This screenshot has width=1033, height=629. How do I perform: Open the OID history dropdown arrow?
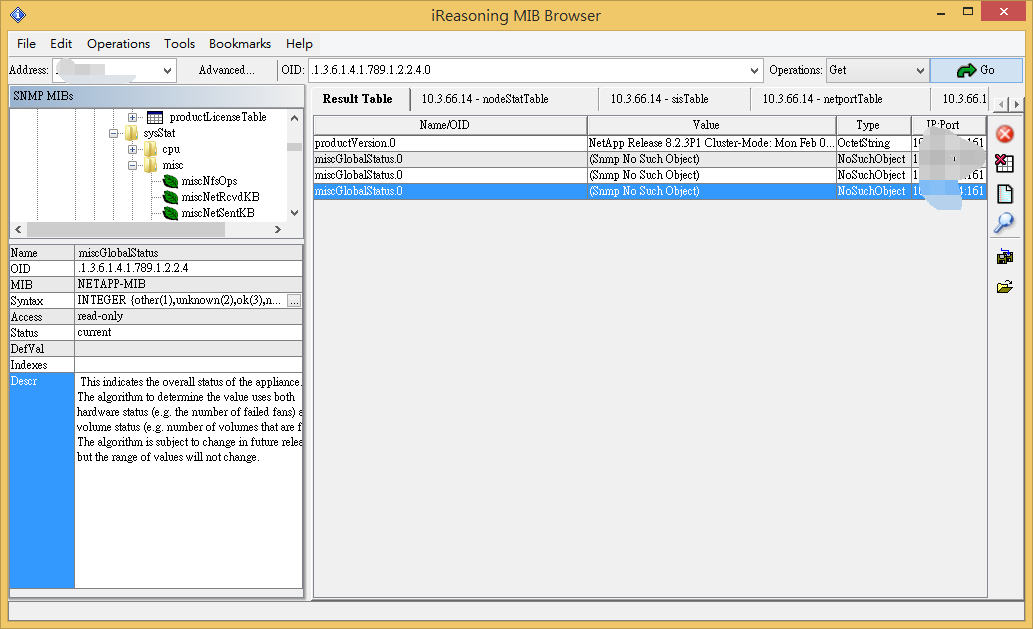(x=755, y=71)
